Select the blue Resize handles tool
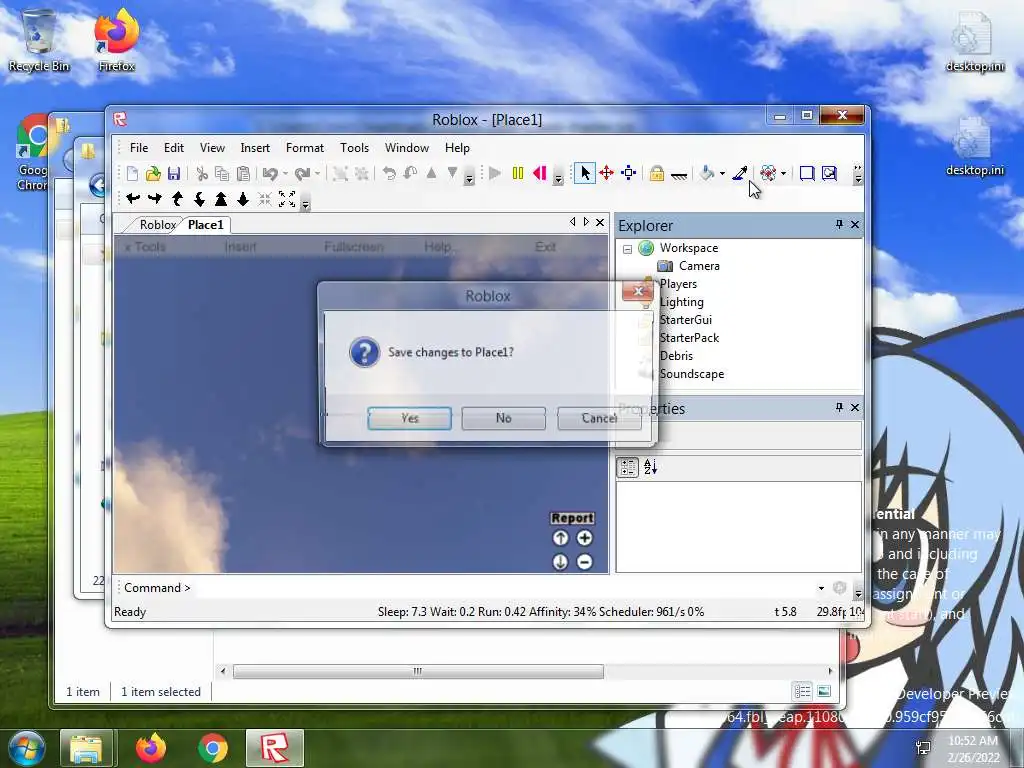Screen dimensions: 1024x768 [x=628, y=173]
